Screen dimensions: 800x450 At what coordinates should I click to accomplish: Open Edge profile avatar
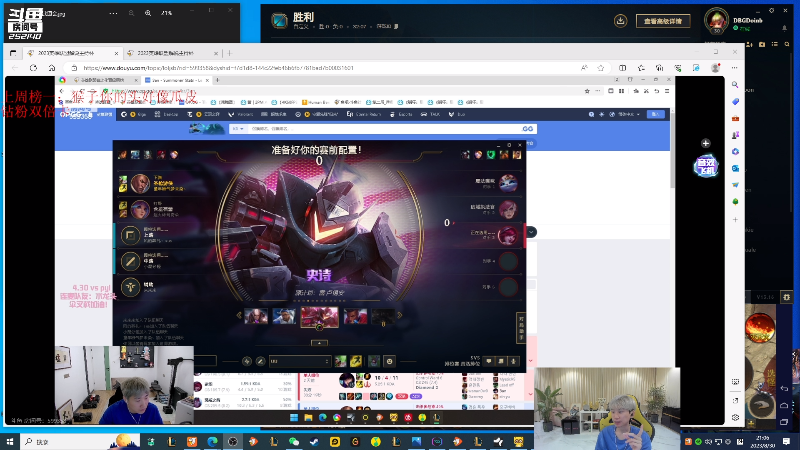715,68
